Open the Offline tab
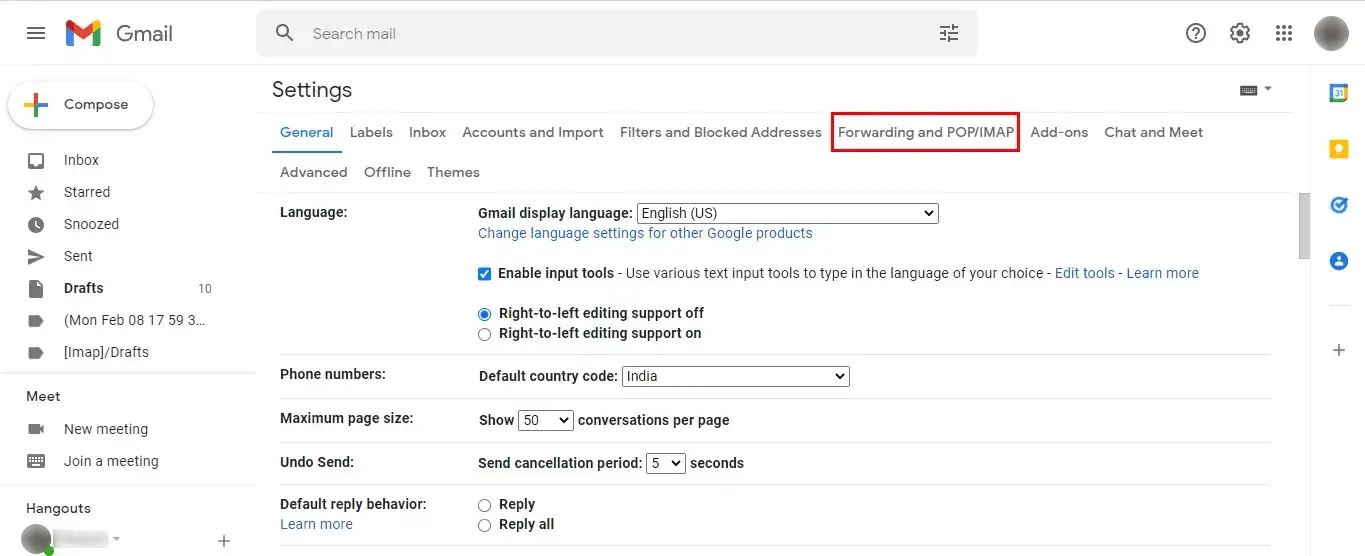 [387, 172]
